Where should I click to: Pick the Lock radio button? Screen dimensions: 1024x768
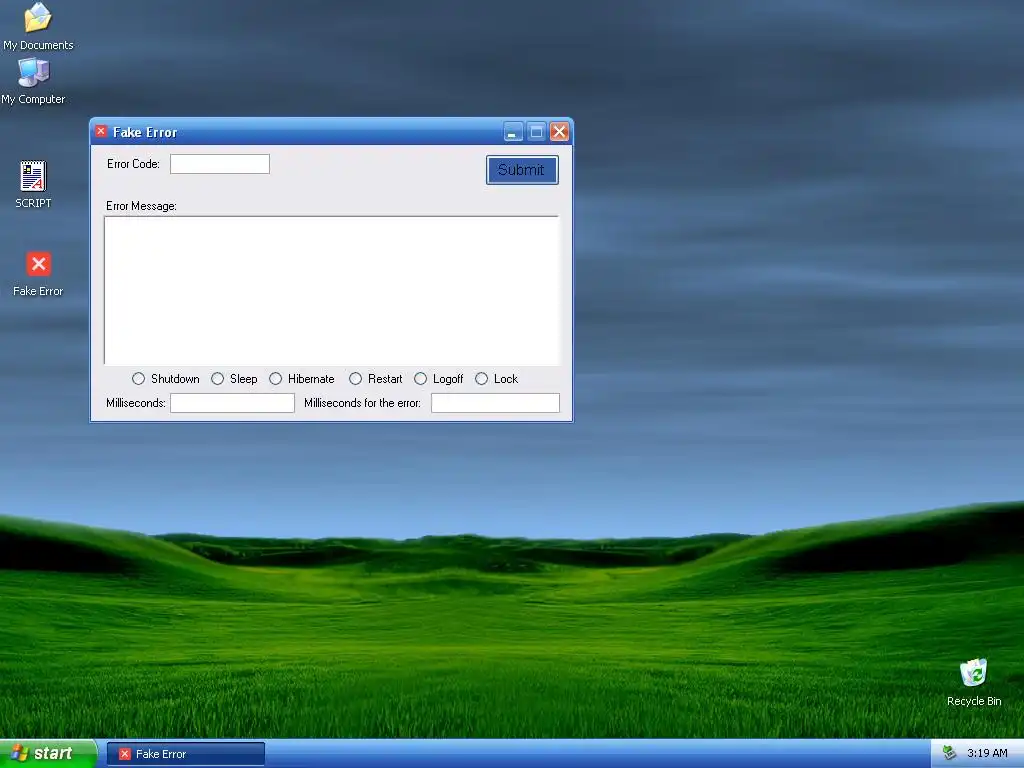coord(481,379)
